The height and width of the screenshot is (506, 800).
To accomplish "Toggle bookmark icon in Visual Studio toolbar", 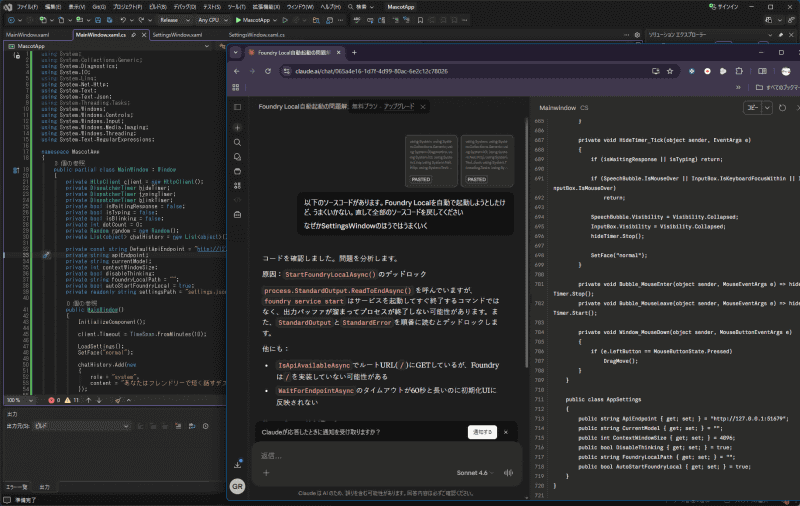I will tap(420, 20).
